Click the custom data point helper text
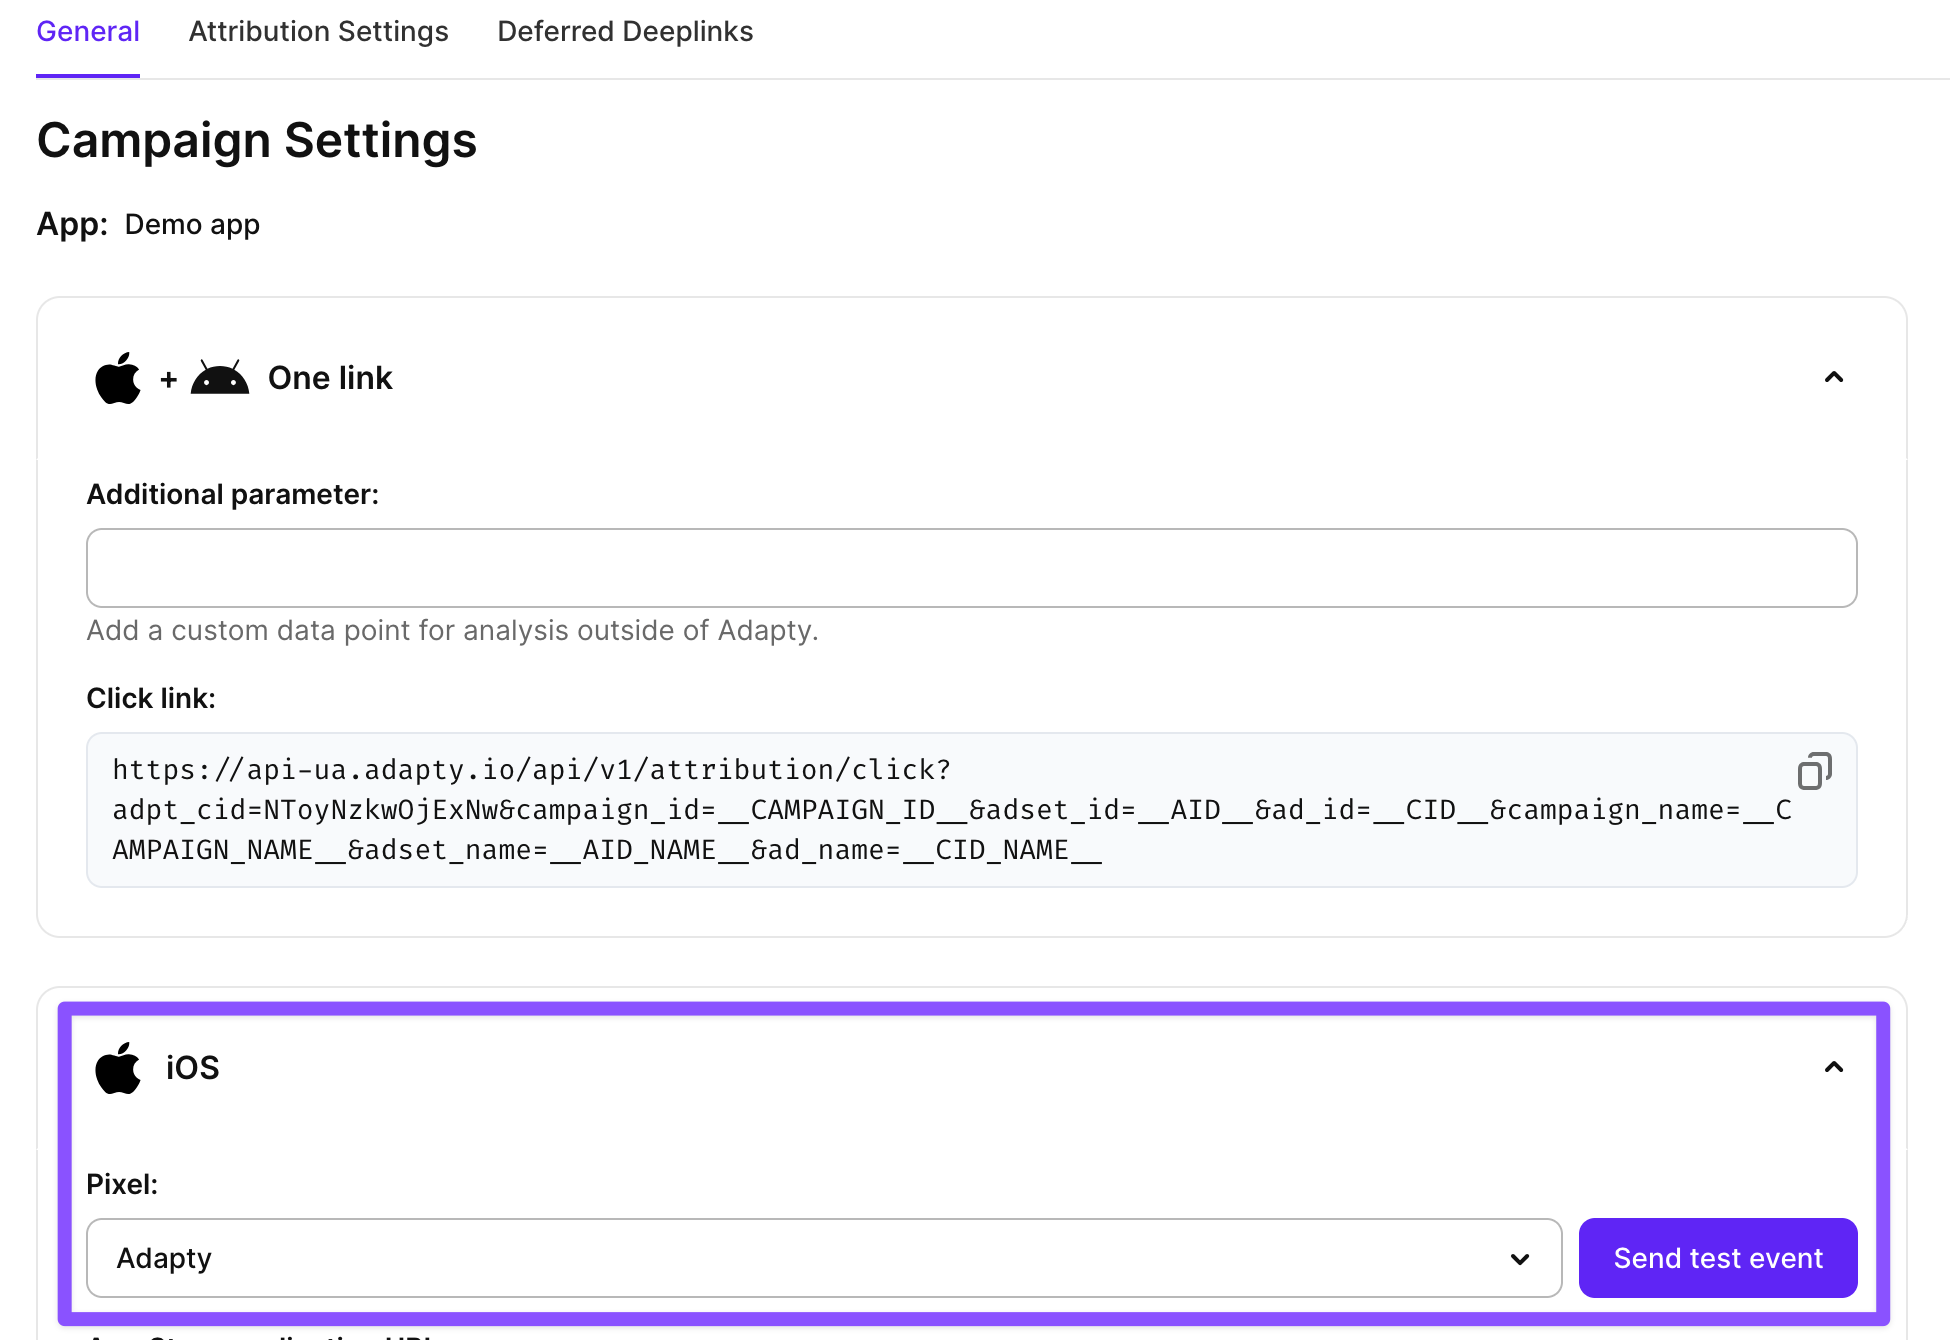Viewport: 1950px width, 1340px height. [x=452, y=631]
